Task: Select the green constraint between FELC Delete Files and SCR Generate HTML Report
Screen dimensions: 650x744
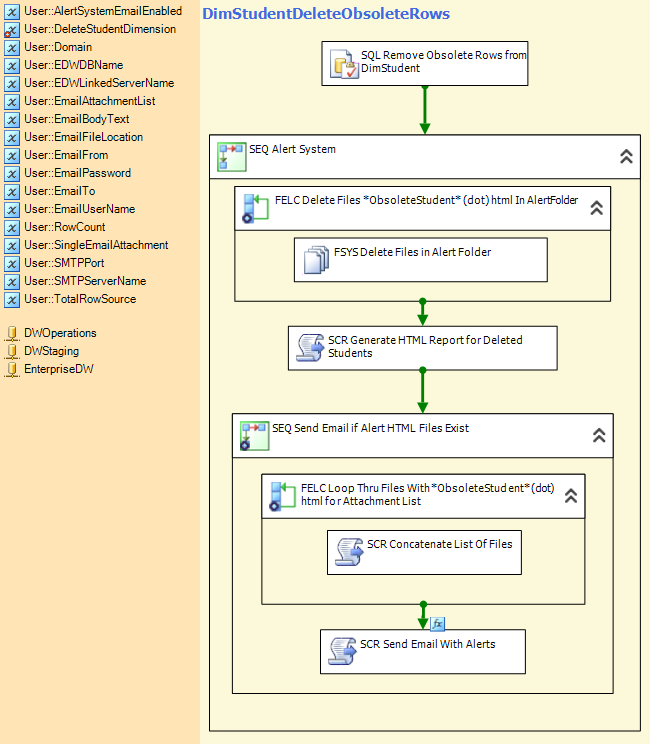Action: tap(423, 312)
